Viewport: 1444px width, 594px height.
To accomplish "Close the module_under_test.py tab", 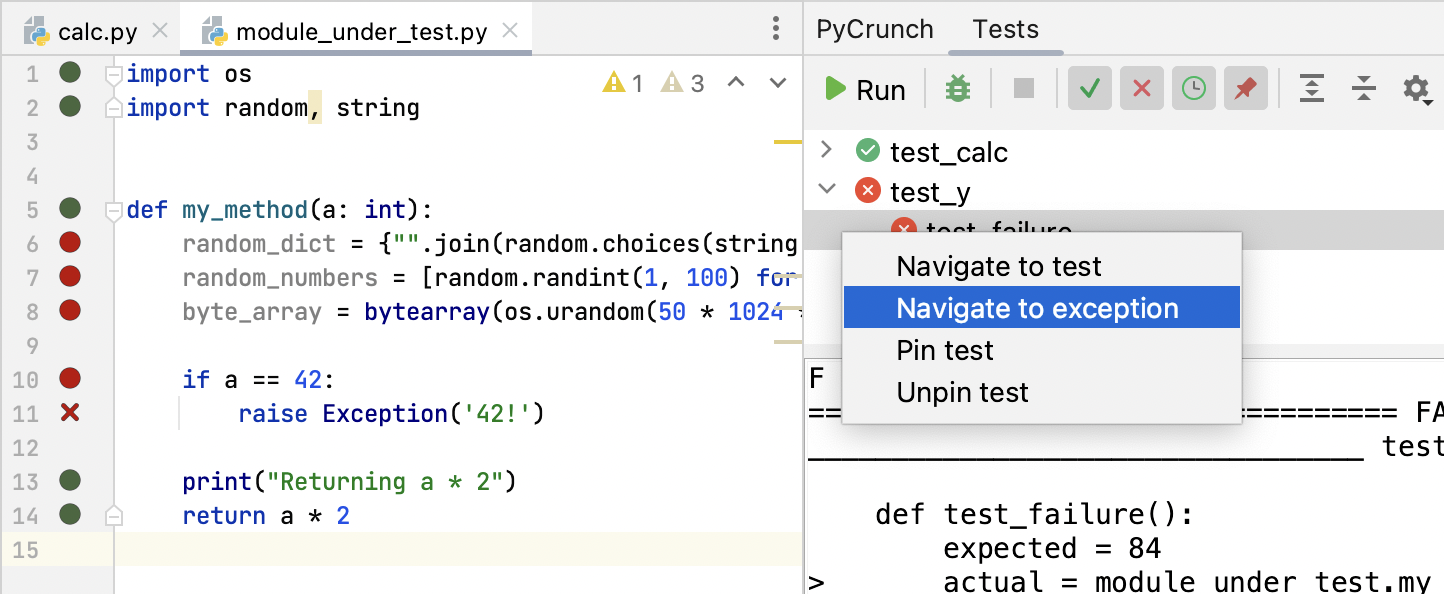I will pyautogui.click(x=509, y=32).
